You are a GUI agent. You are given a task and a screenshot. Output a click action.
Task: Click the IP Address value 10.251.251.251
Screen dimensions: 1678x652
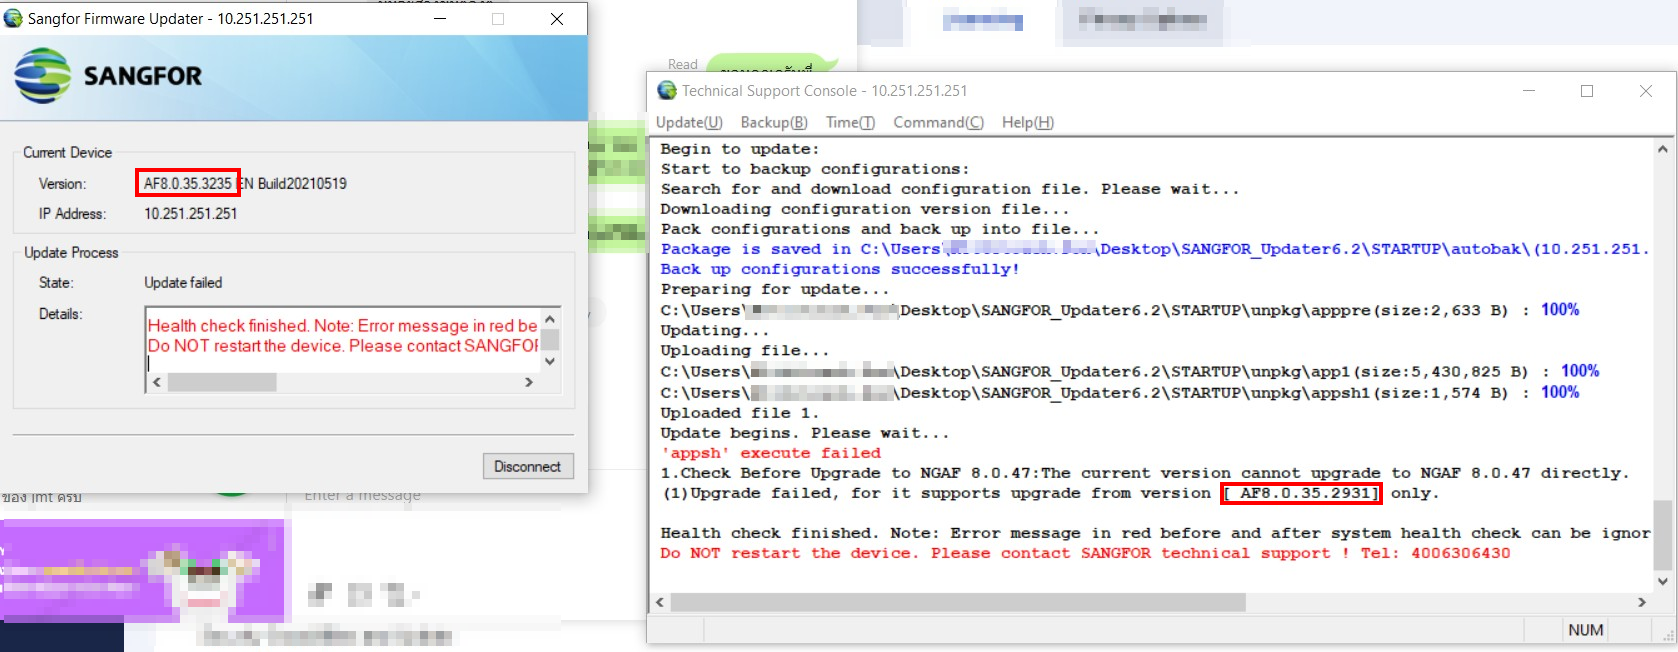pos(191,213)
